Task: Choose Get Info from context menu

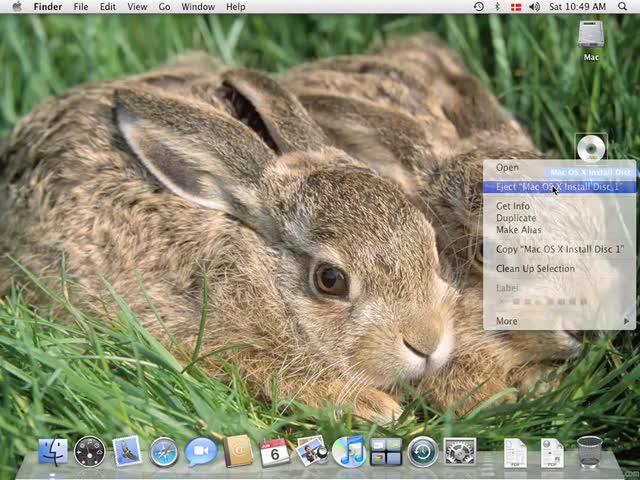Action: point(513,206)
